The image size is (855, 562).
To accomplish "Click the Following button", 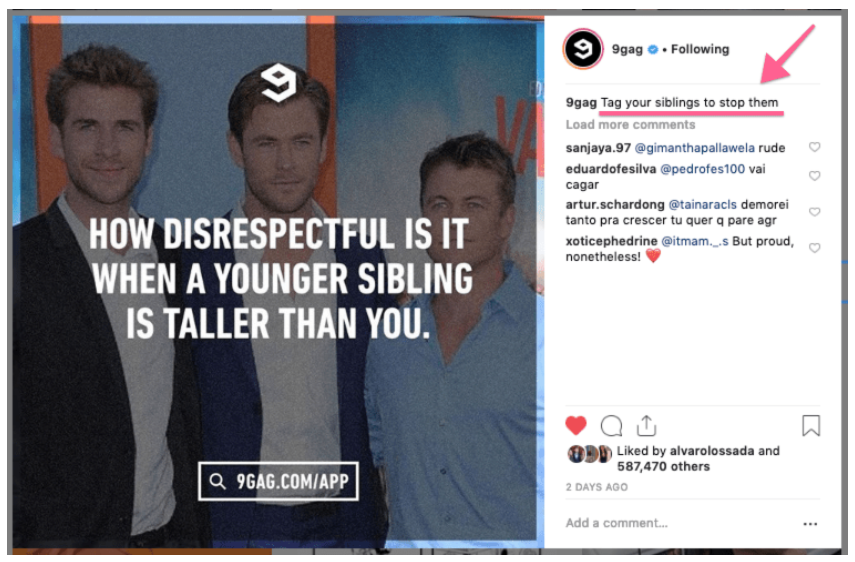I will pos(700,49).
